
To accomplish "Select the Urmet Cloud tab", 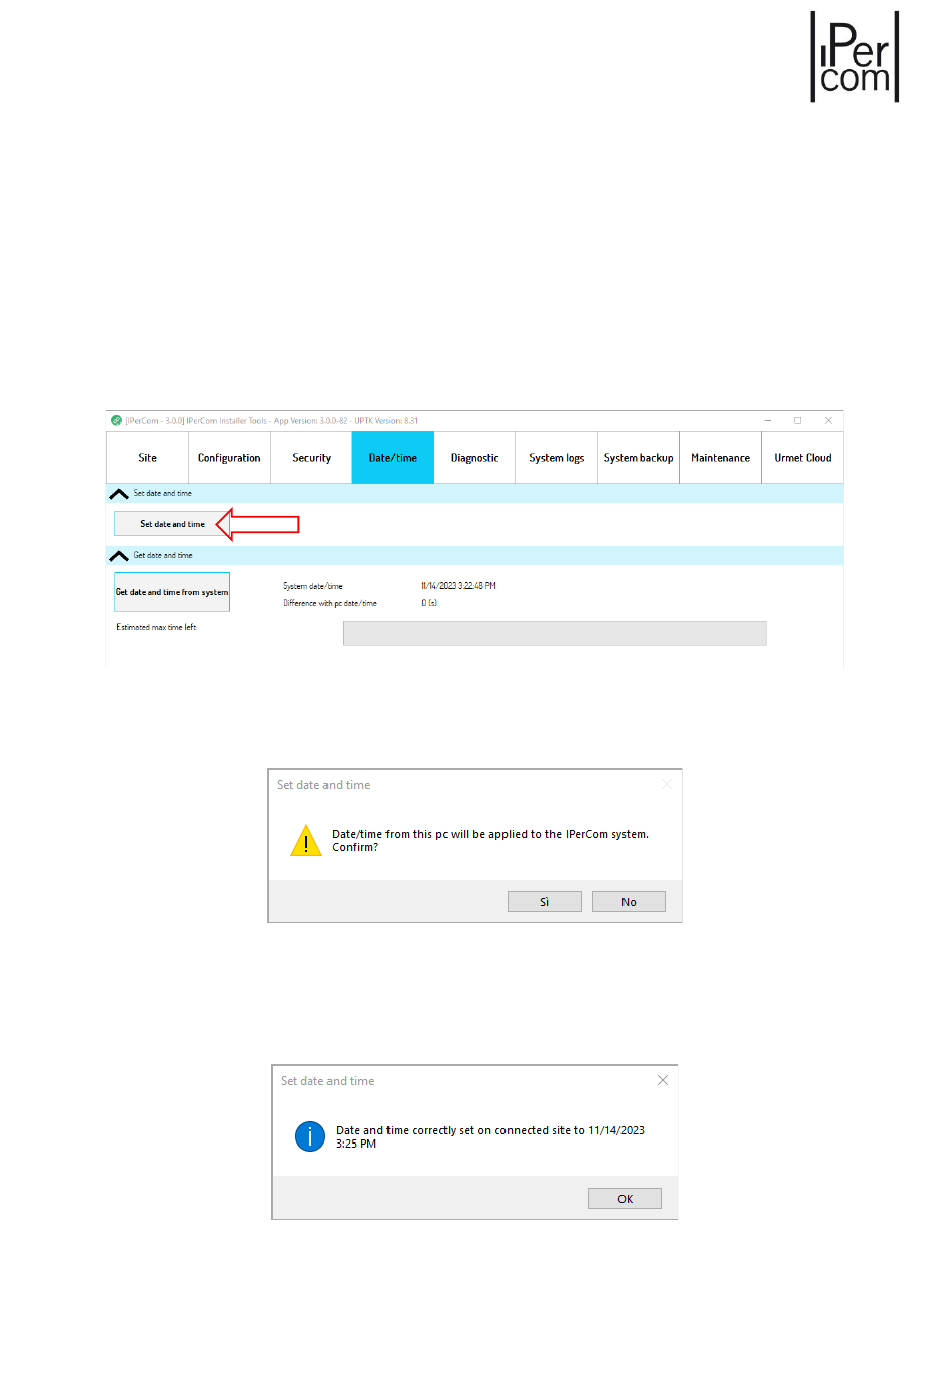I will (x=802, y=458).
